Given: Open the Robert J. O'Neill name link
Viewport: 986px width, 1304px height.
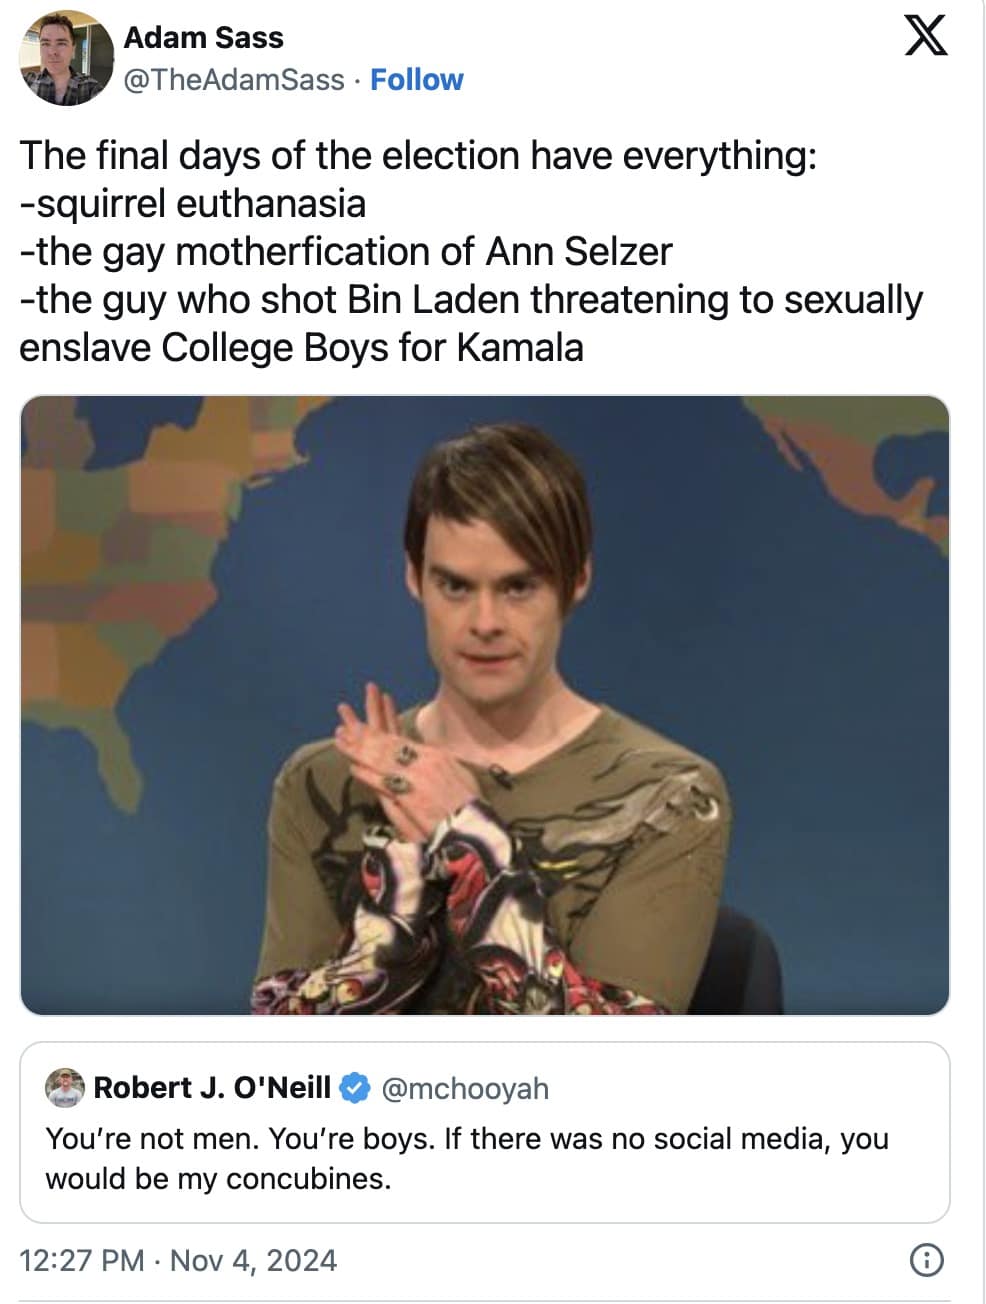Looking at the screenshot, I should click(212, 1088).
